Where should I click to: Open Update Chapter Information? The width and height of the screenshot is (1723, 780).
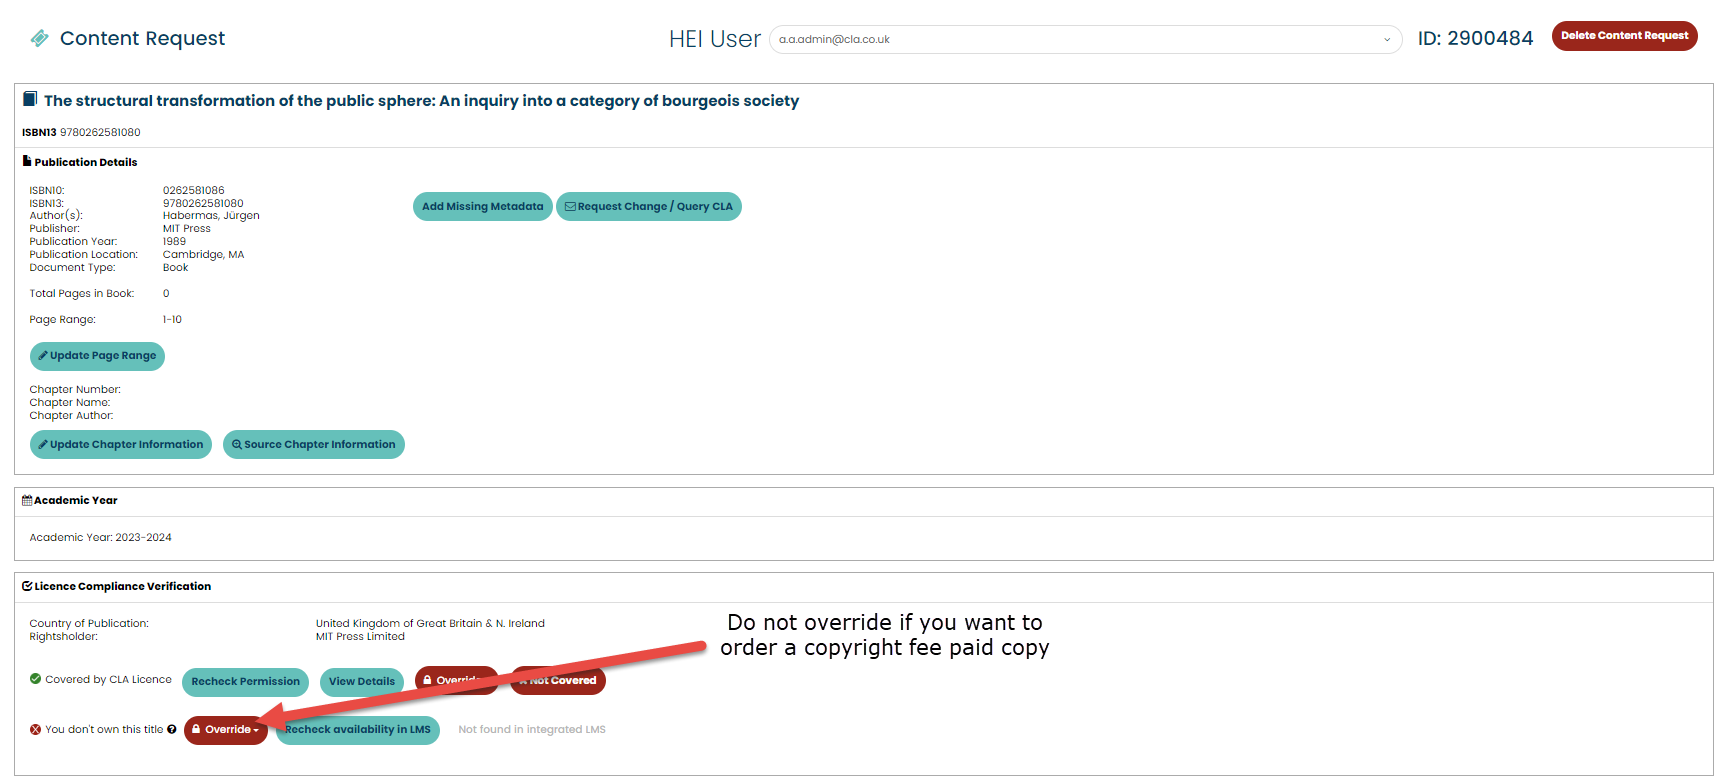coord(120,445)
